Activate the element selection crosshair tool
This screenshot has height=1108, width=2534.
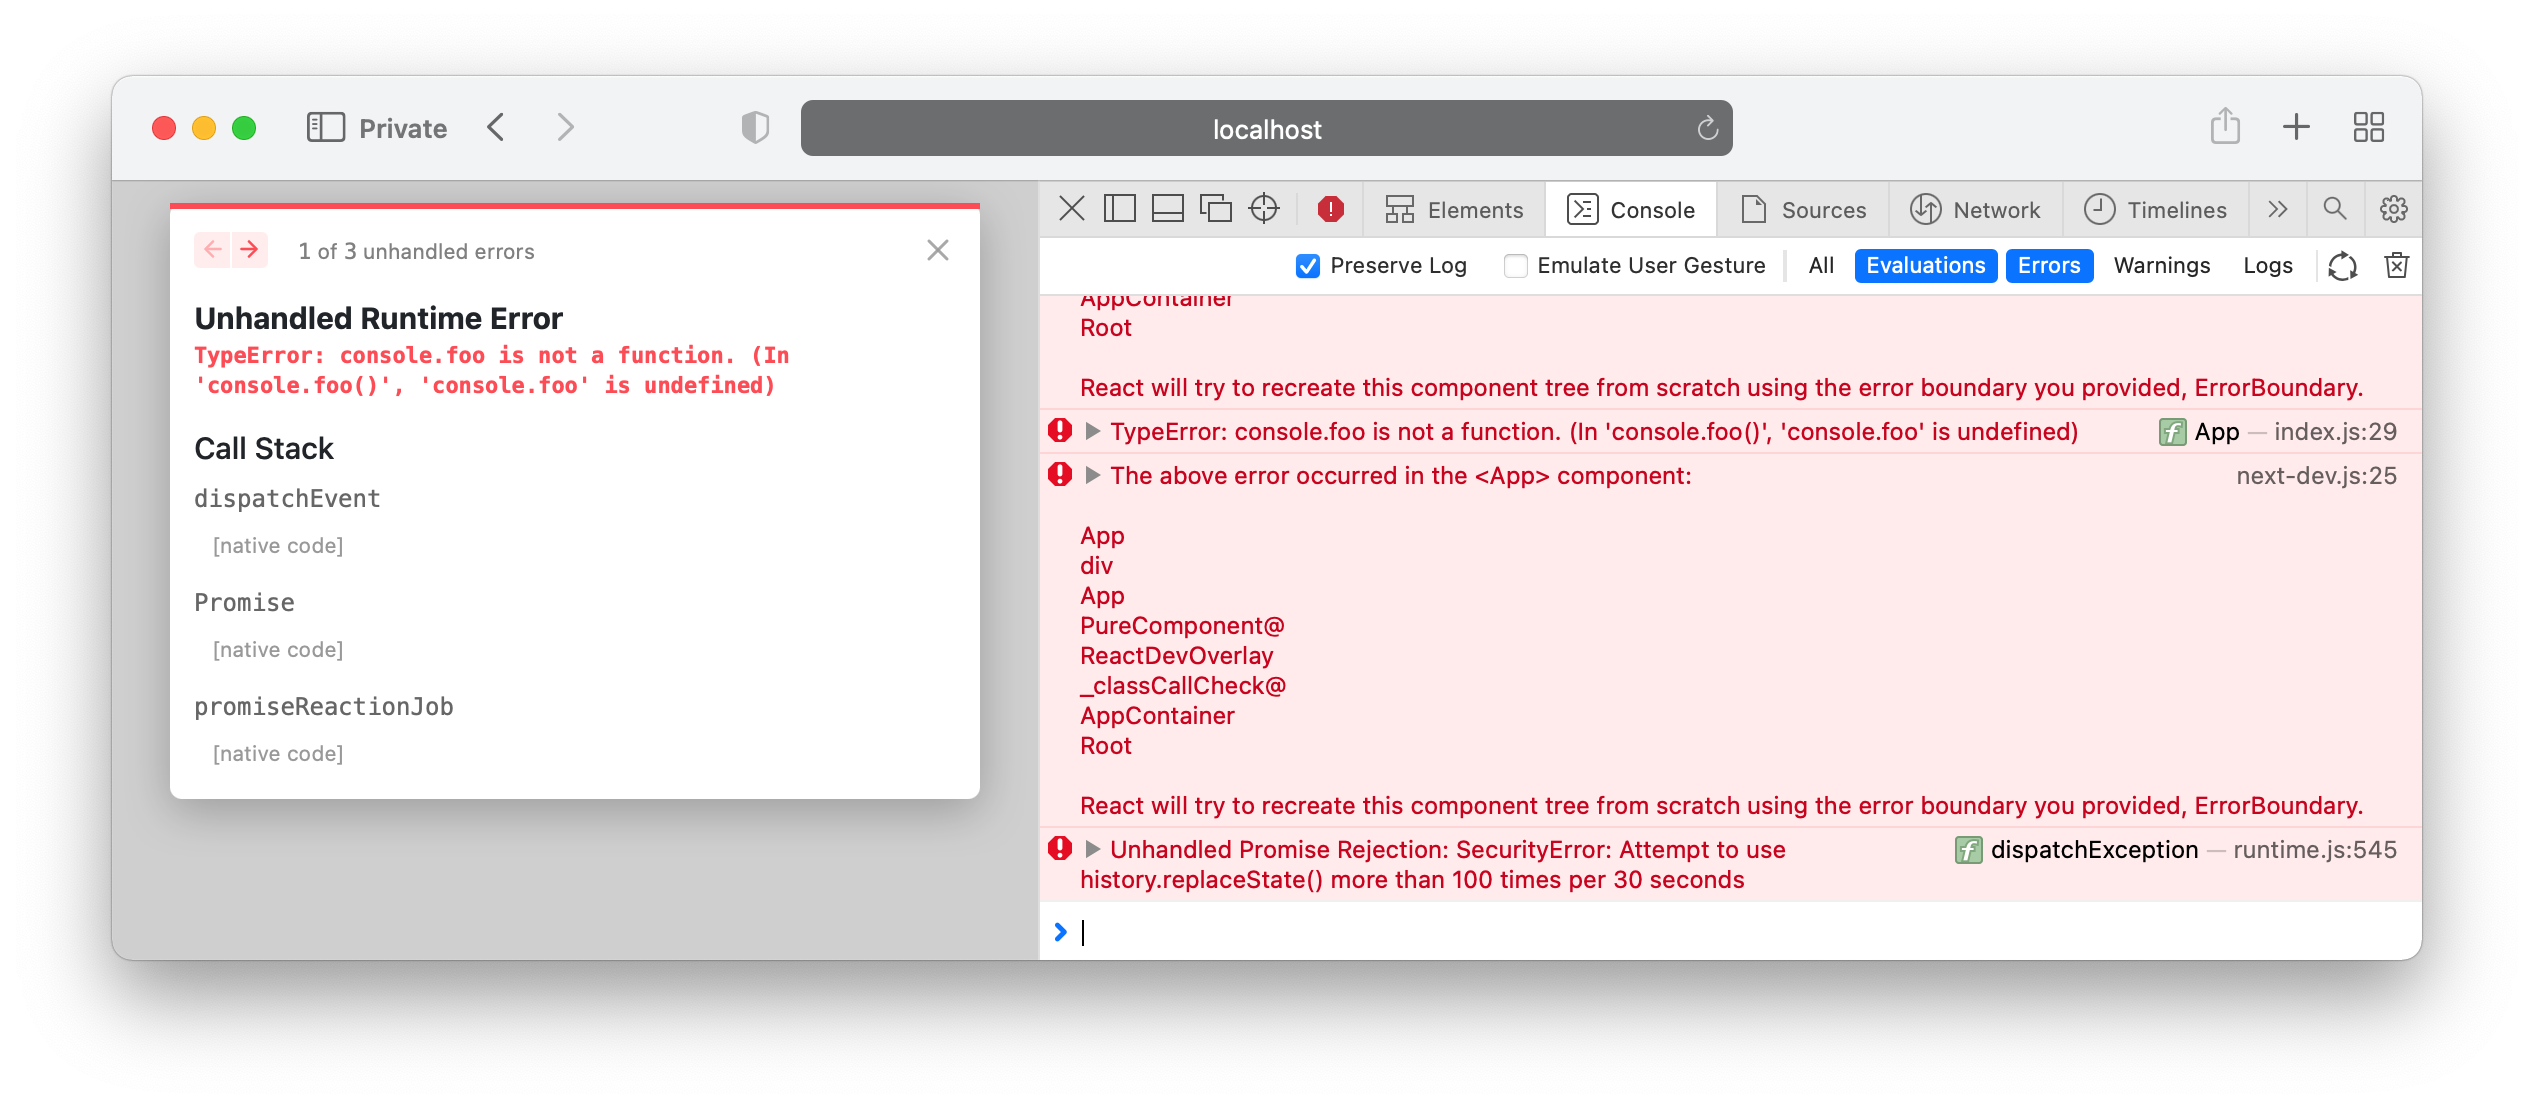coord(1263,209)
